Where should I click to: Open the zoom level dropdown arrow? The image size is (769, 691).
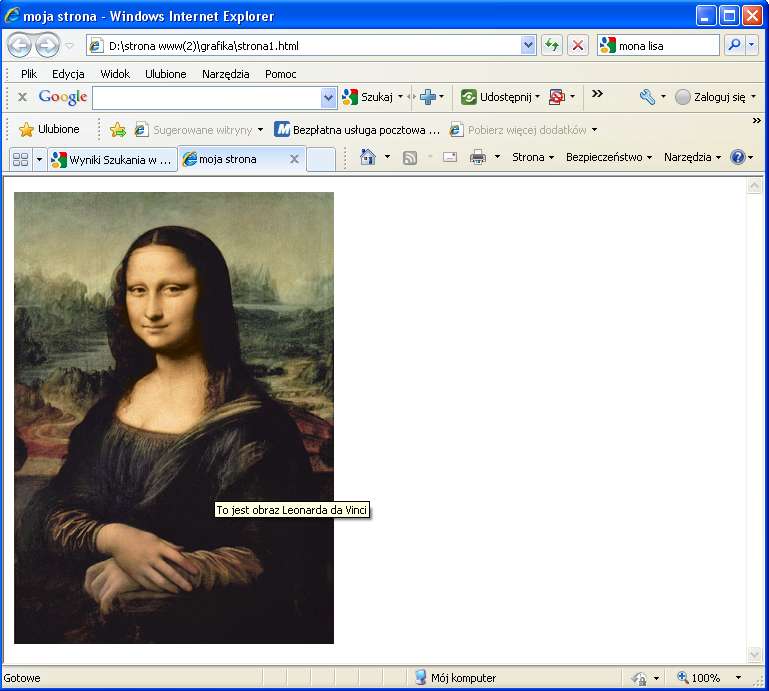pyautogui.click(x=738, y=678)
